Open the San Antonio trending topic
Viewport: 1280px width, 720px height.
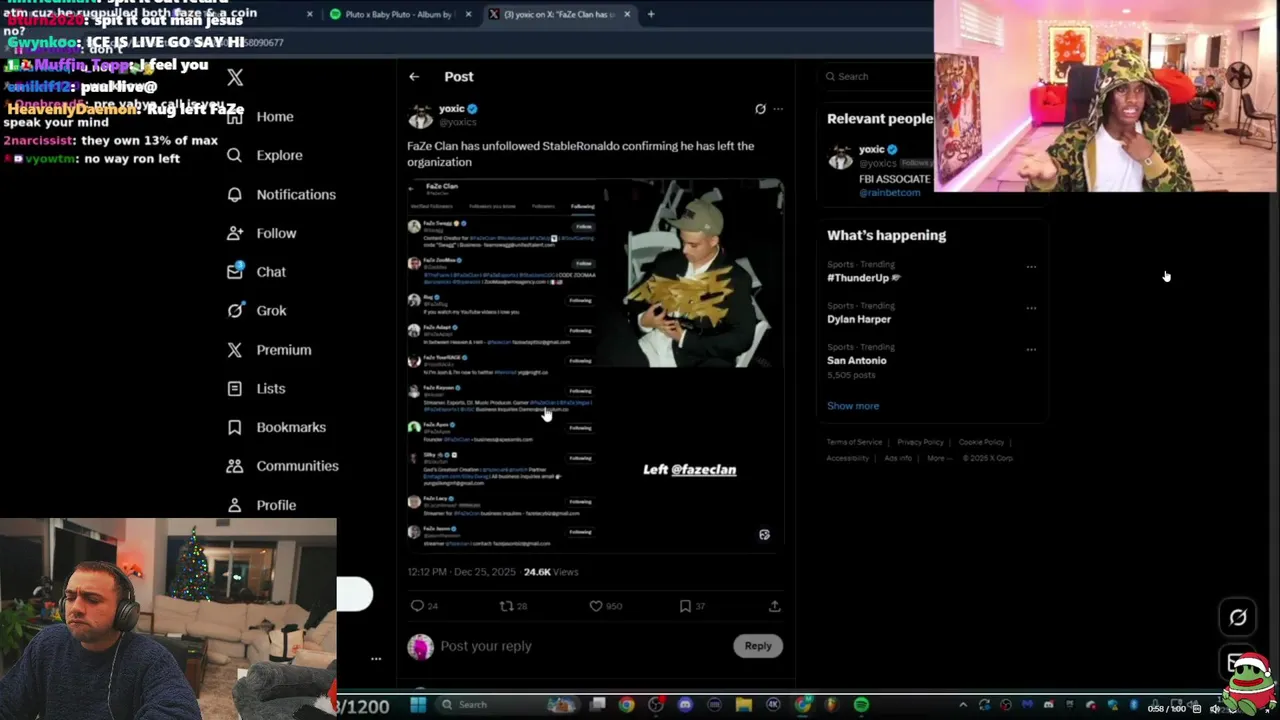tap(856, 361)
